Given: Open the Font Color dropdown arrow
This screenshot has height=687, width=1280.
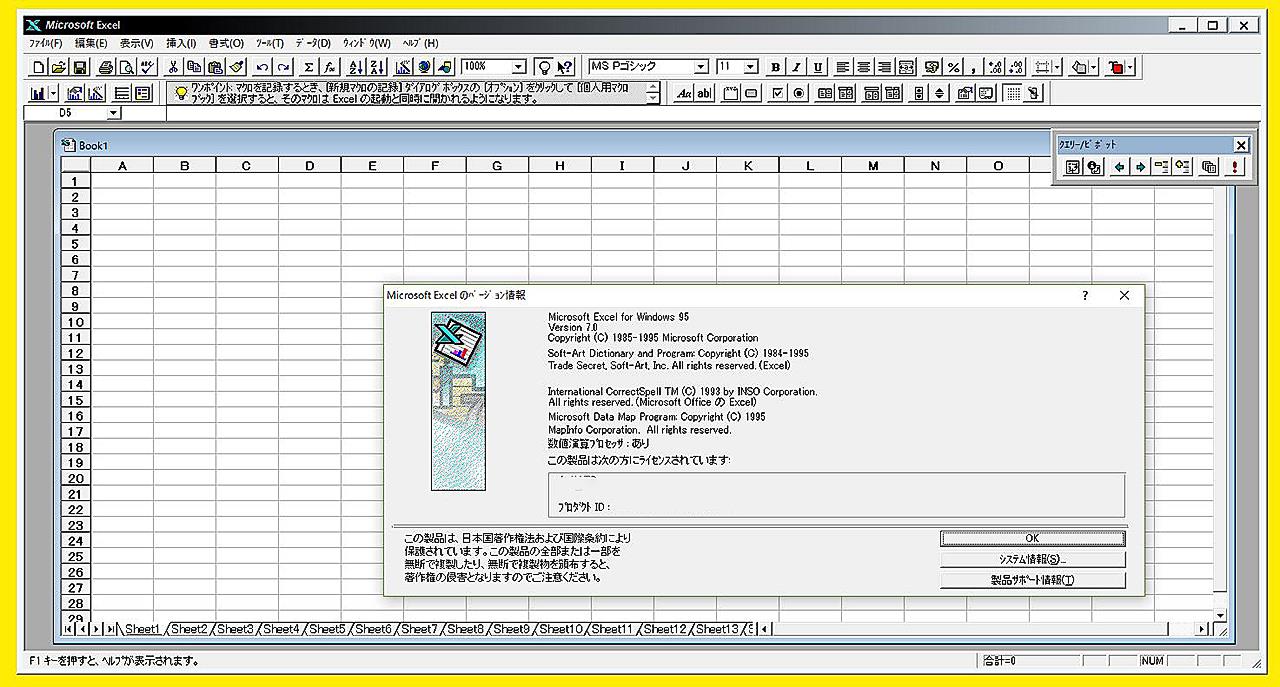Looking at the screenshot, I should tap(1130, 67).
